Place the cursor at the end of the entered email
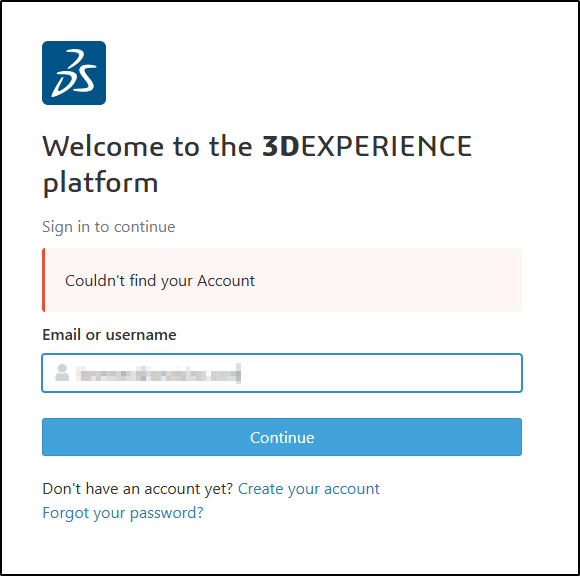 [240, 373]
